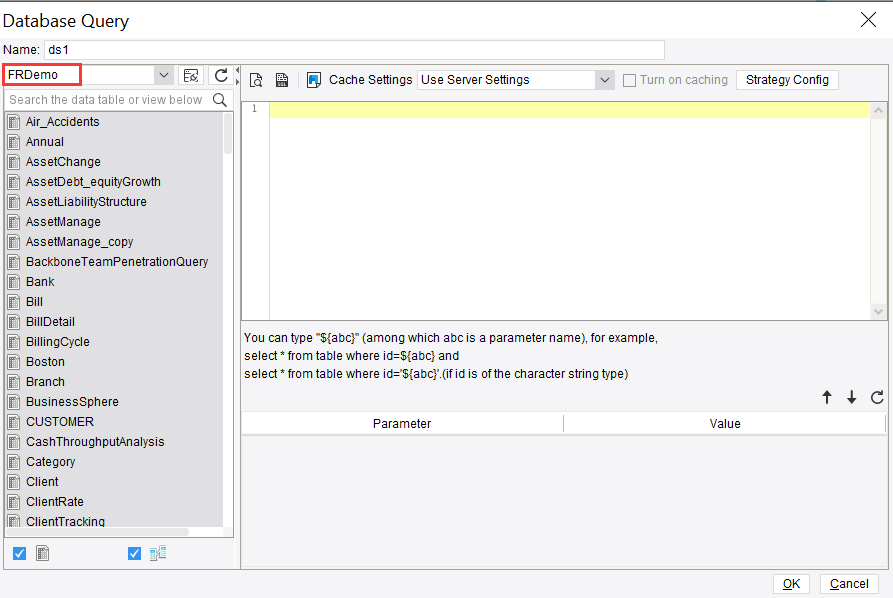Expand the Use Server Settings dropdown
893x598 pixels.
[x=605, y=80]
